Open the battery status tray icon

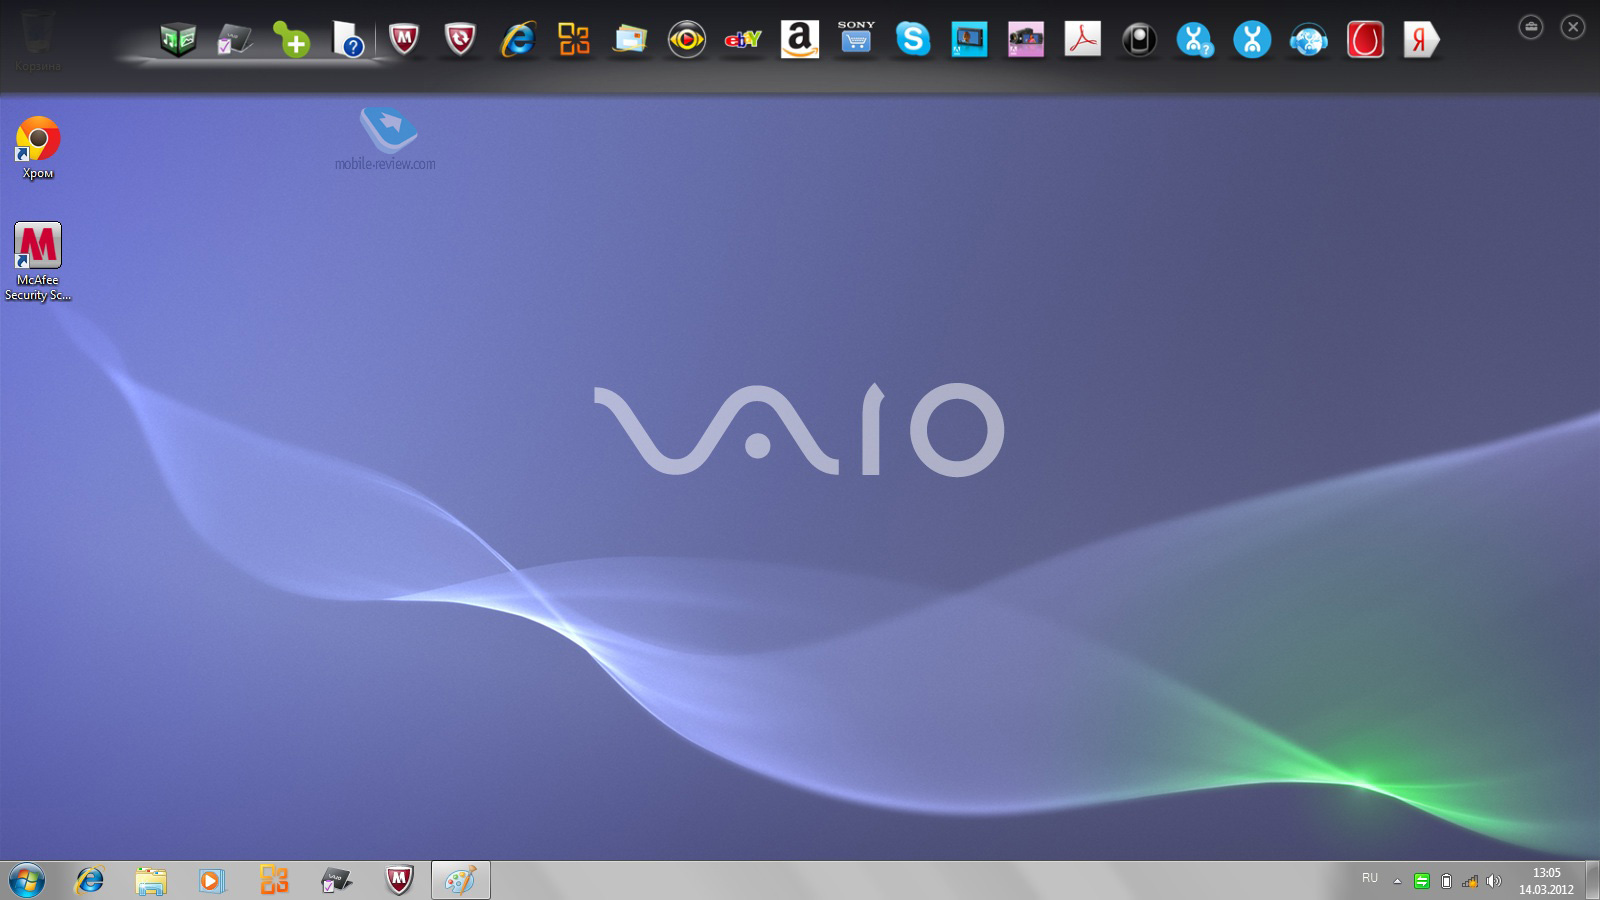click(1446, 881)
